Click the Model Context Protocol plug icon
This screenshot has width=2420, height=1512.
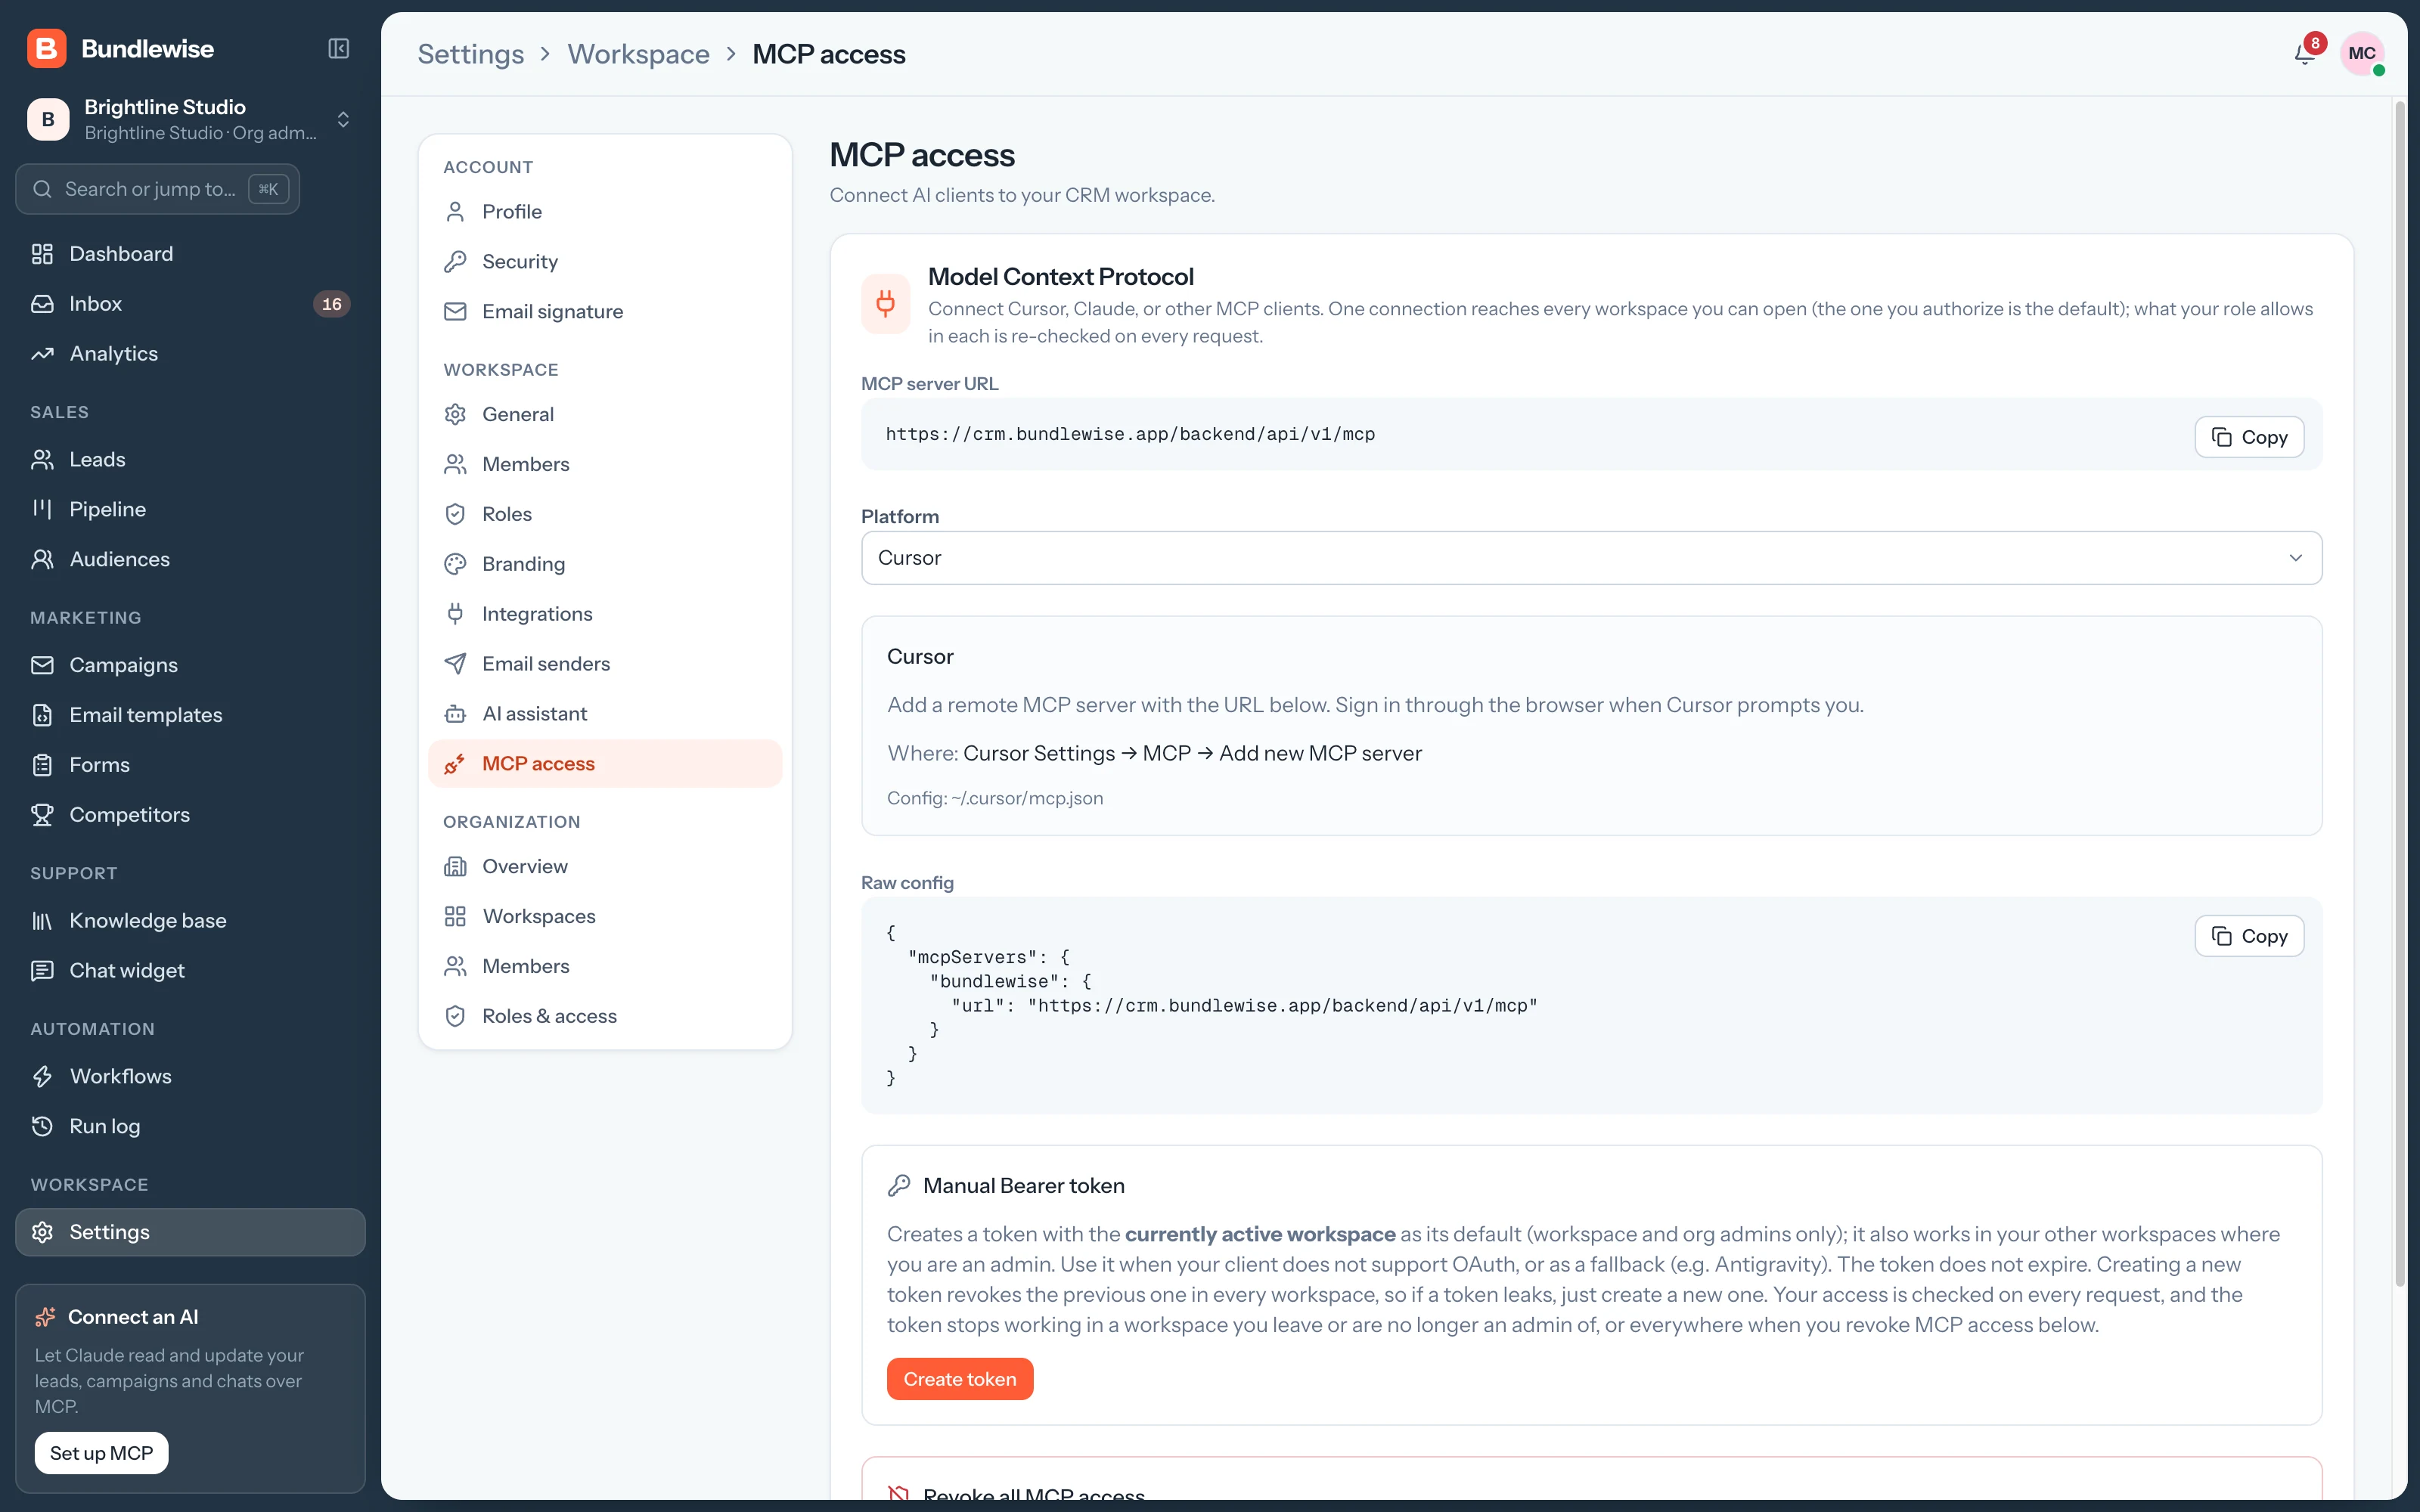(x=886, y=303)
